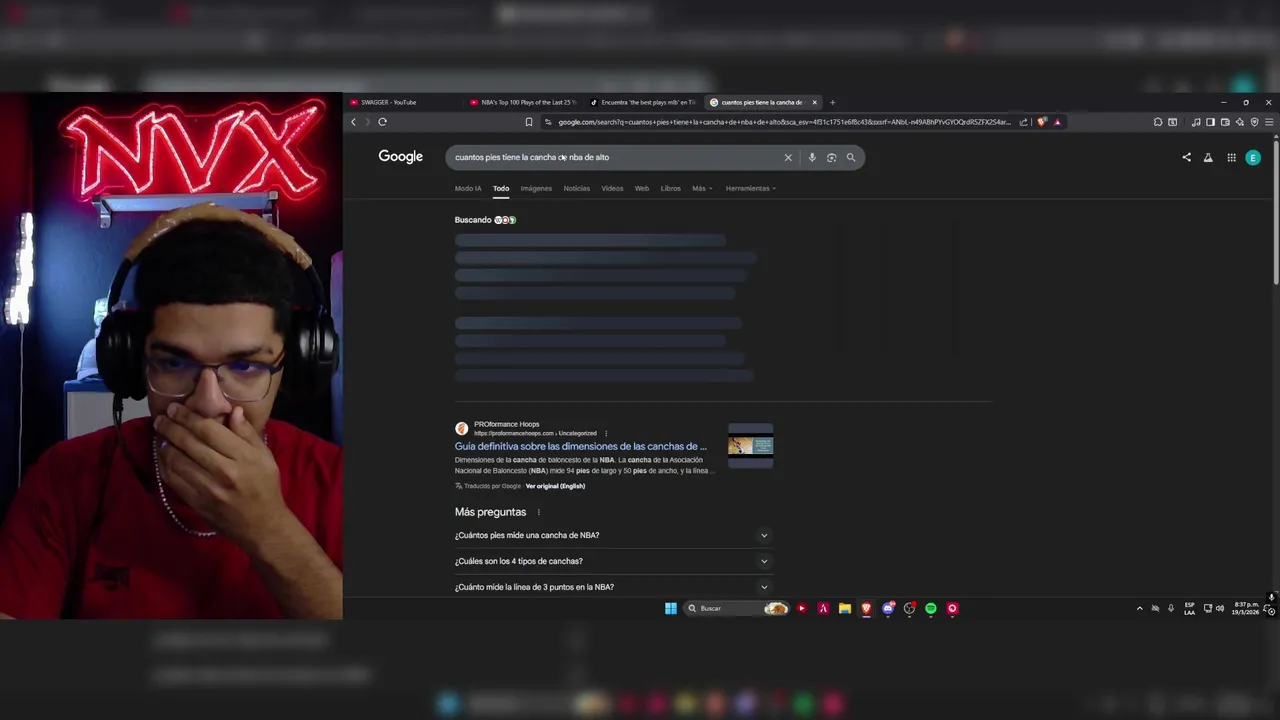Bookmark this page with the bookmark icon
This screenshot has height=720, width=1280.
click(529, 122)
